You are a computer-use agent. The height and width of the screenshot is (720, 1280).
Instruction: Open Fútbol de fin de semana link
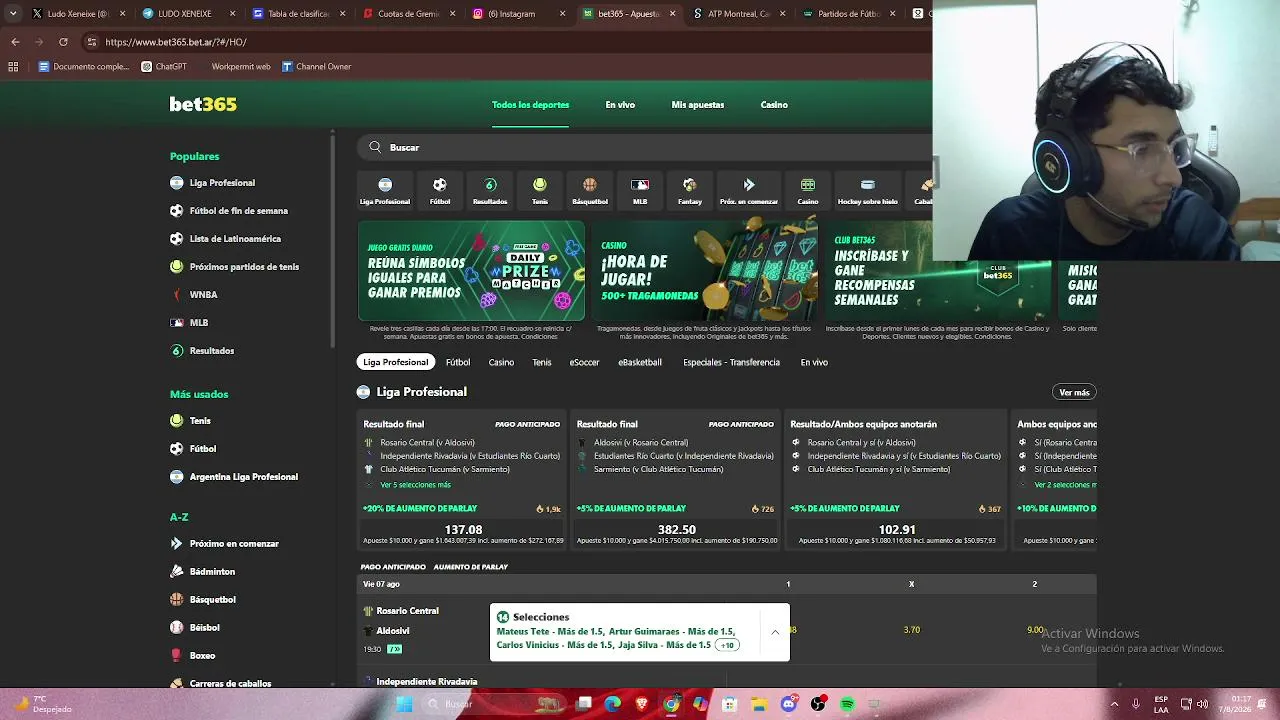point(238,211)
